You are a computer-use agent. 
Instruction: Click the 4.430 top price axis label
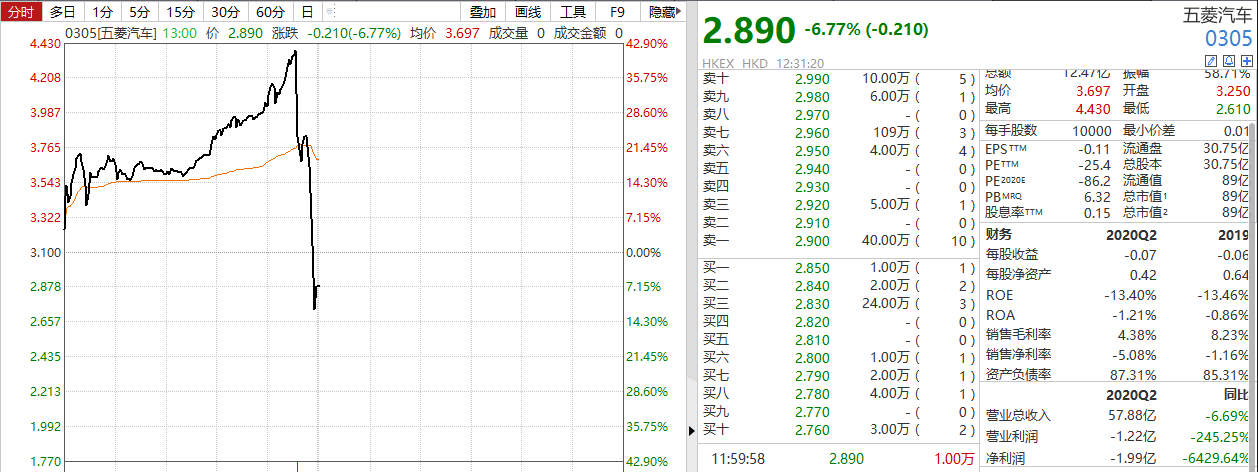45,43
